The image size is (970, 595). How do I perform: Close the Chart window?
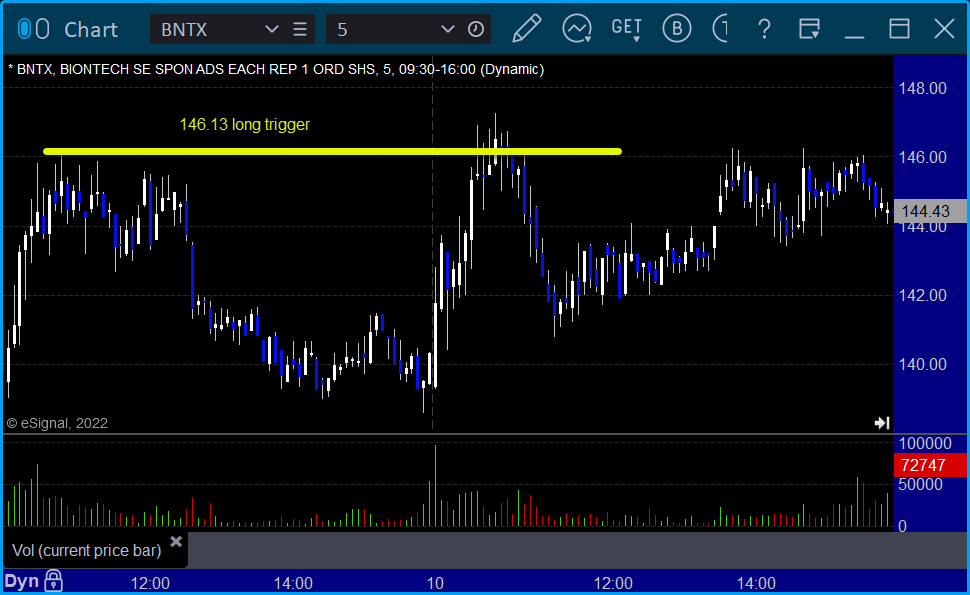pos(945,29)
